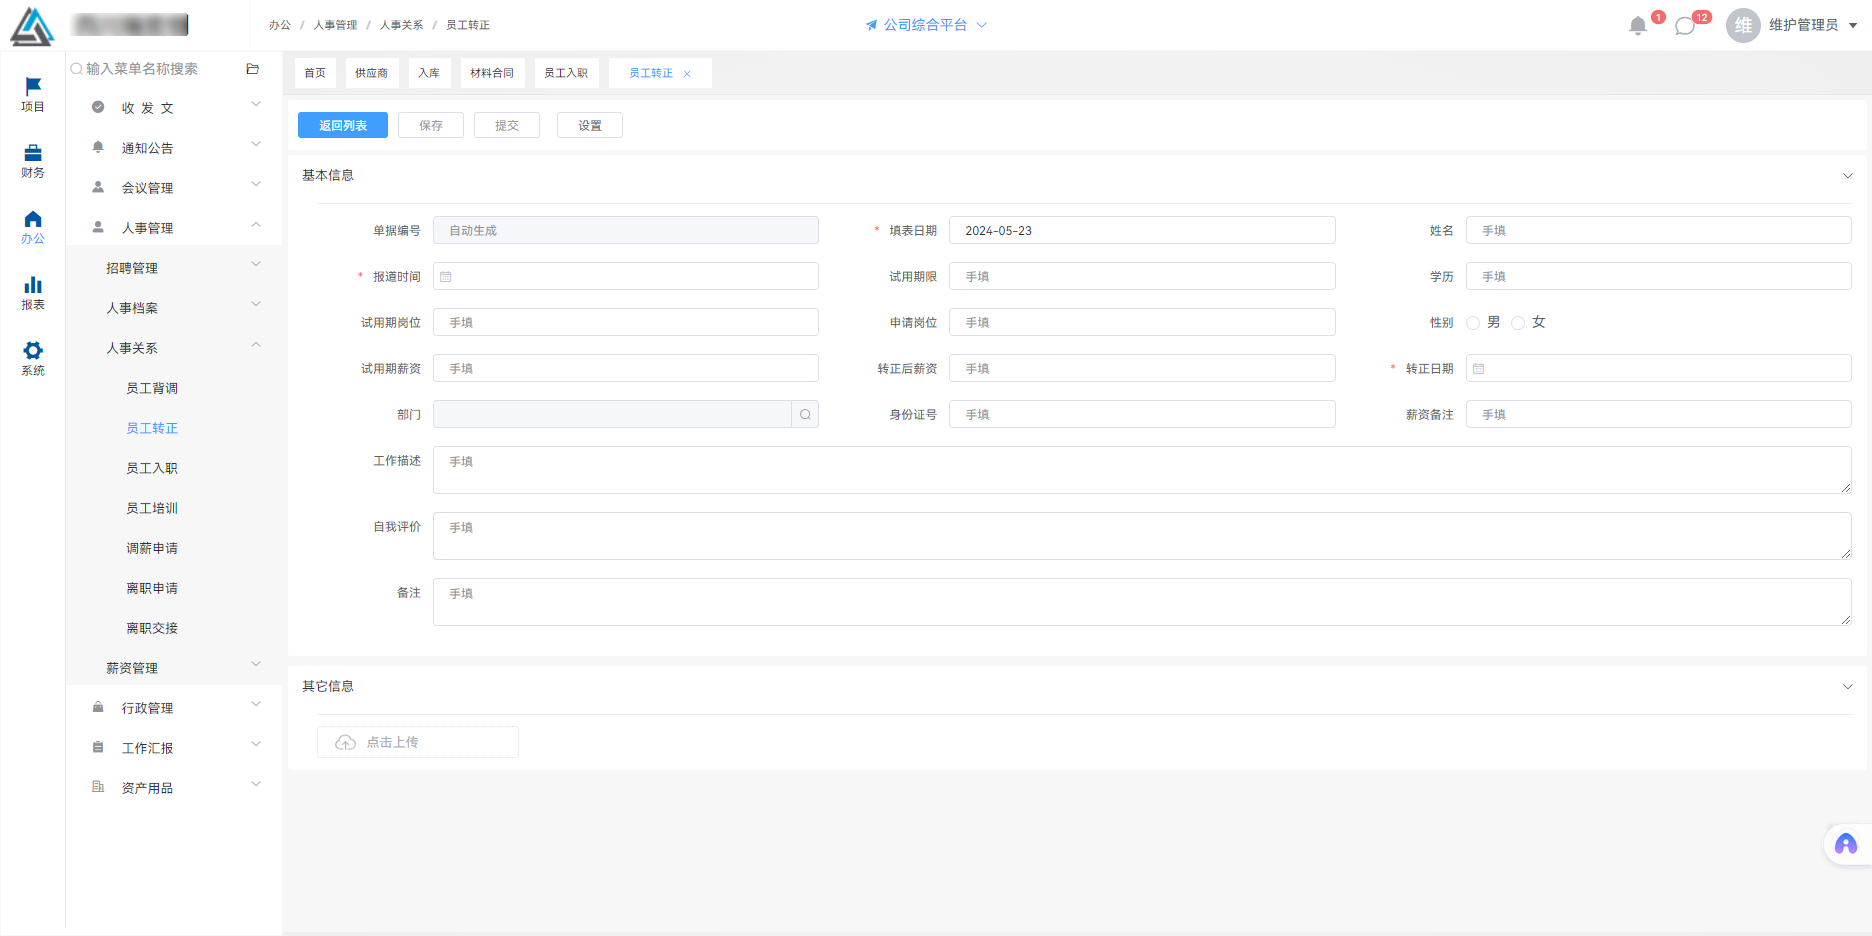The width and height of the screenshot is (1872, 936).
Task: Focus the menu name search box
Action: click(155, 69)
